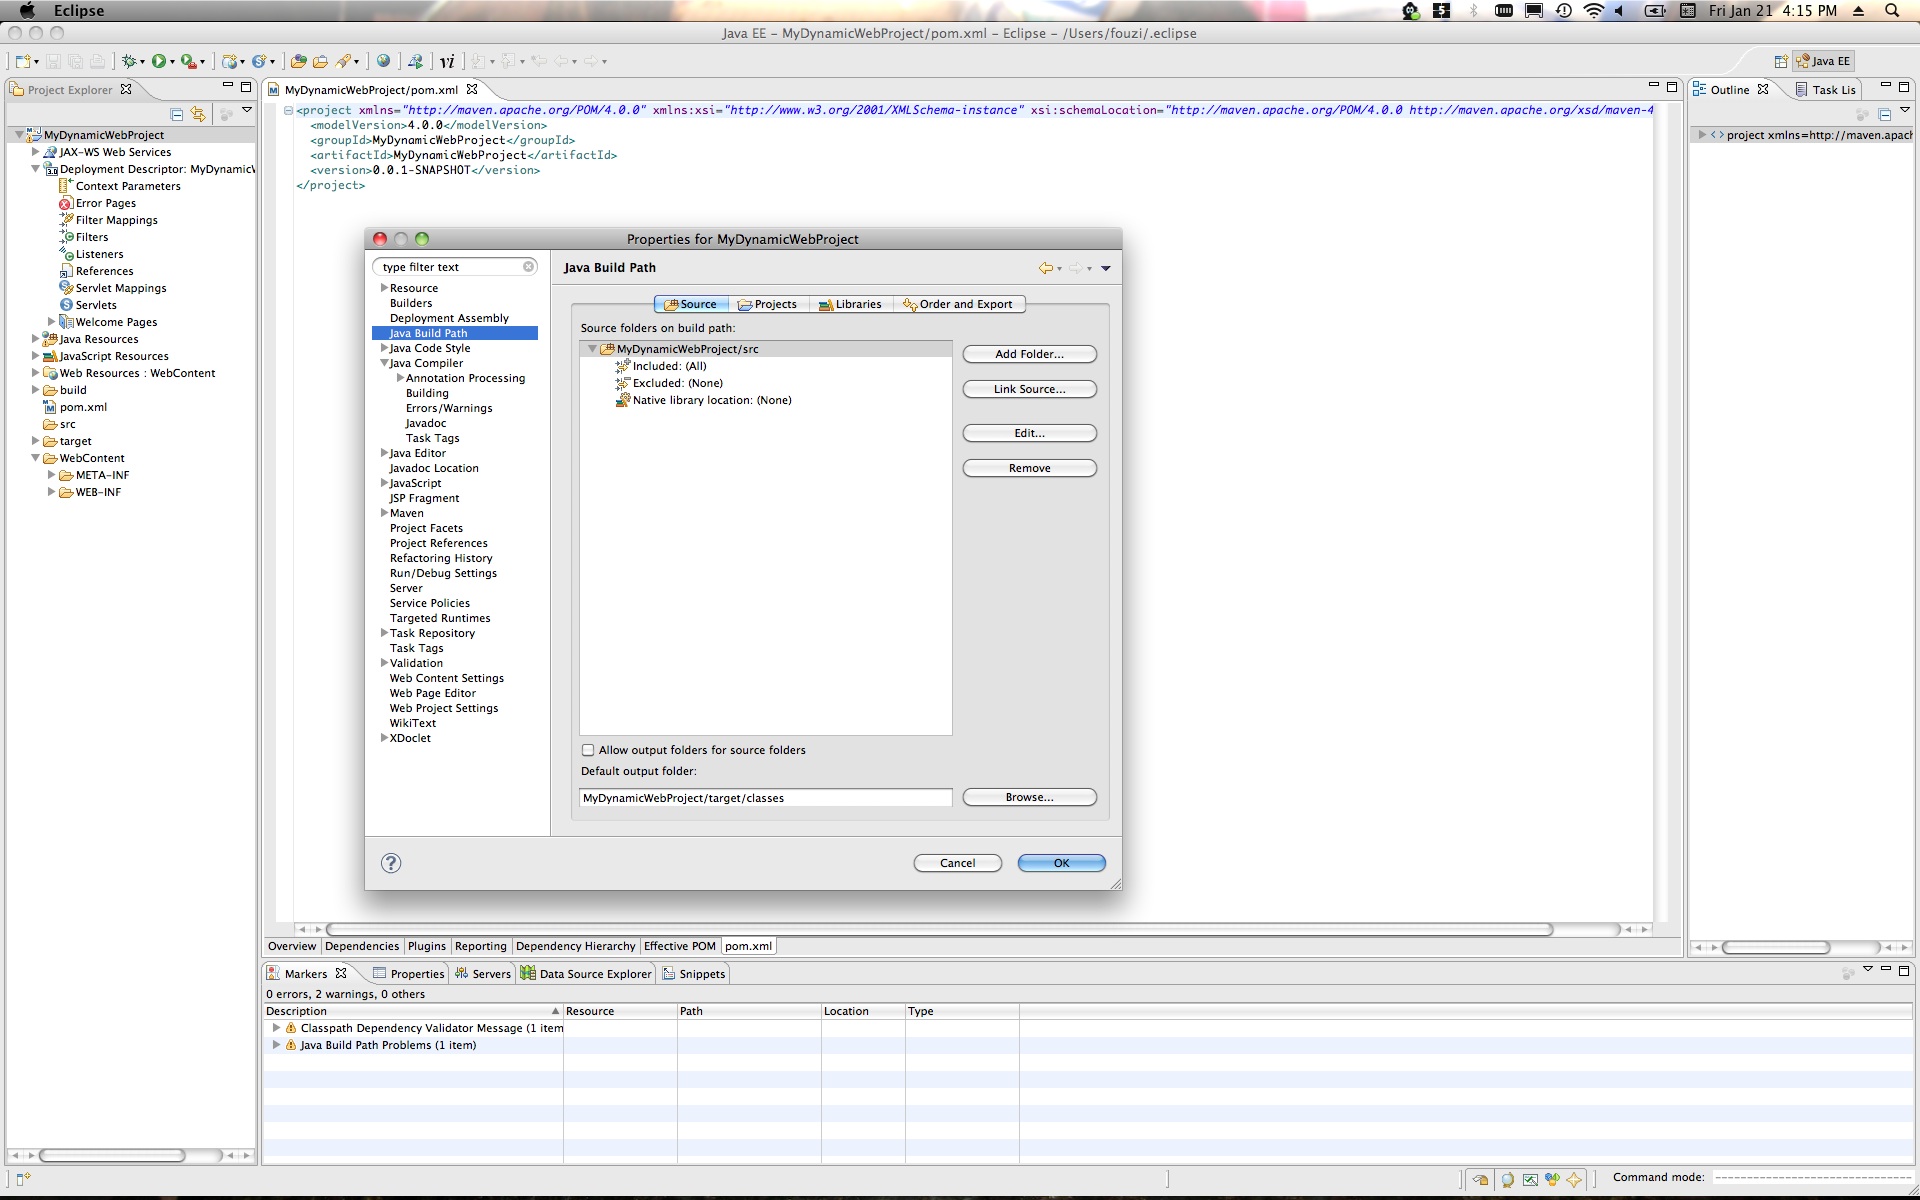
Task: Select the Java EE perspective button
Action: (x=1823, y=61)
